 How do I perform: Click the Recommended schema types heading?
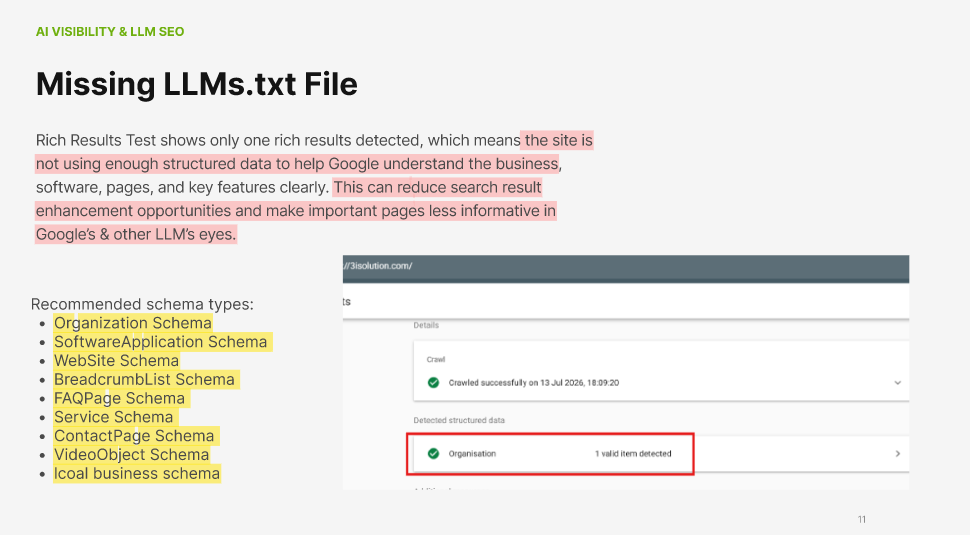(x=142, y=304)
